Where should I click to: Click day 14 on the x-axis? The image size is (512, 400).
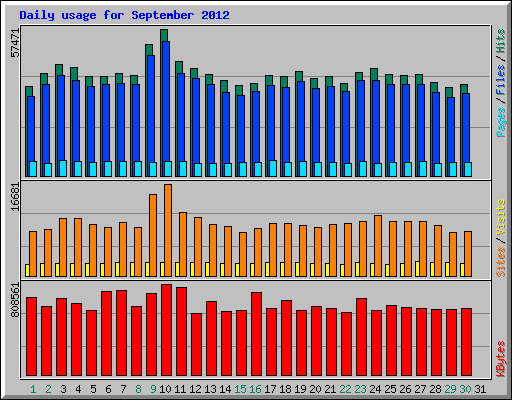(x=225, y=389)
